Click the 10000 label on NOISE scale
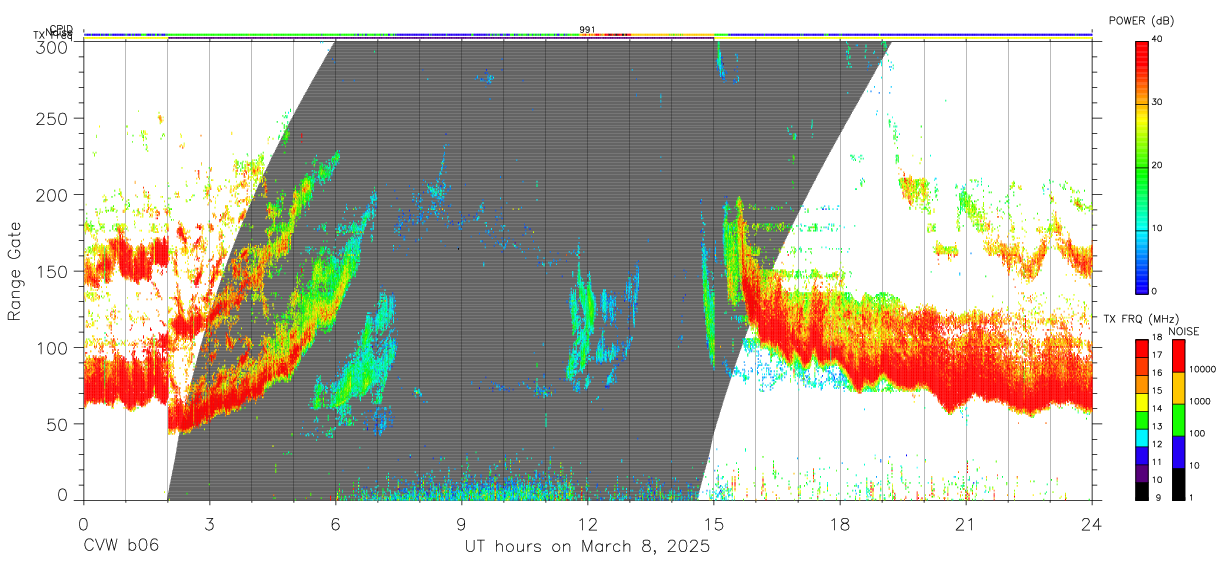This screenshot has height=567, width=1228. point(1202,370)
